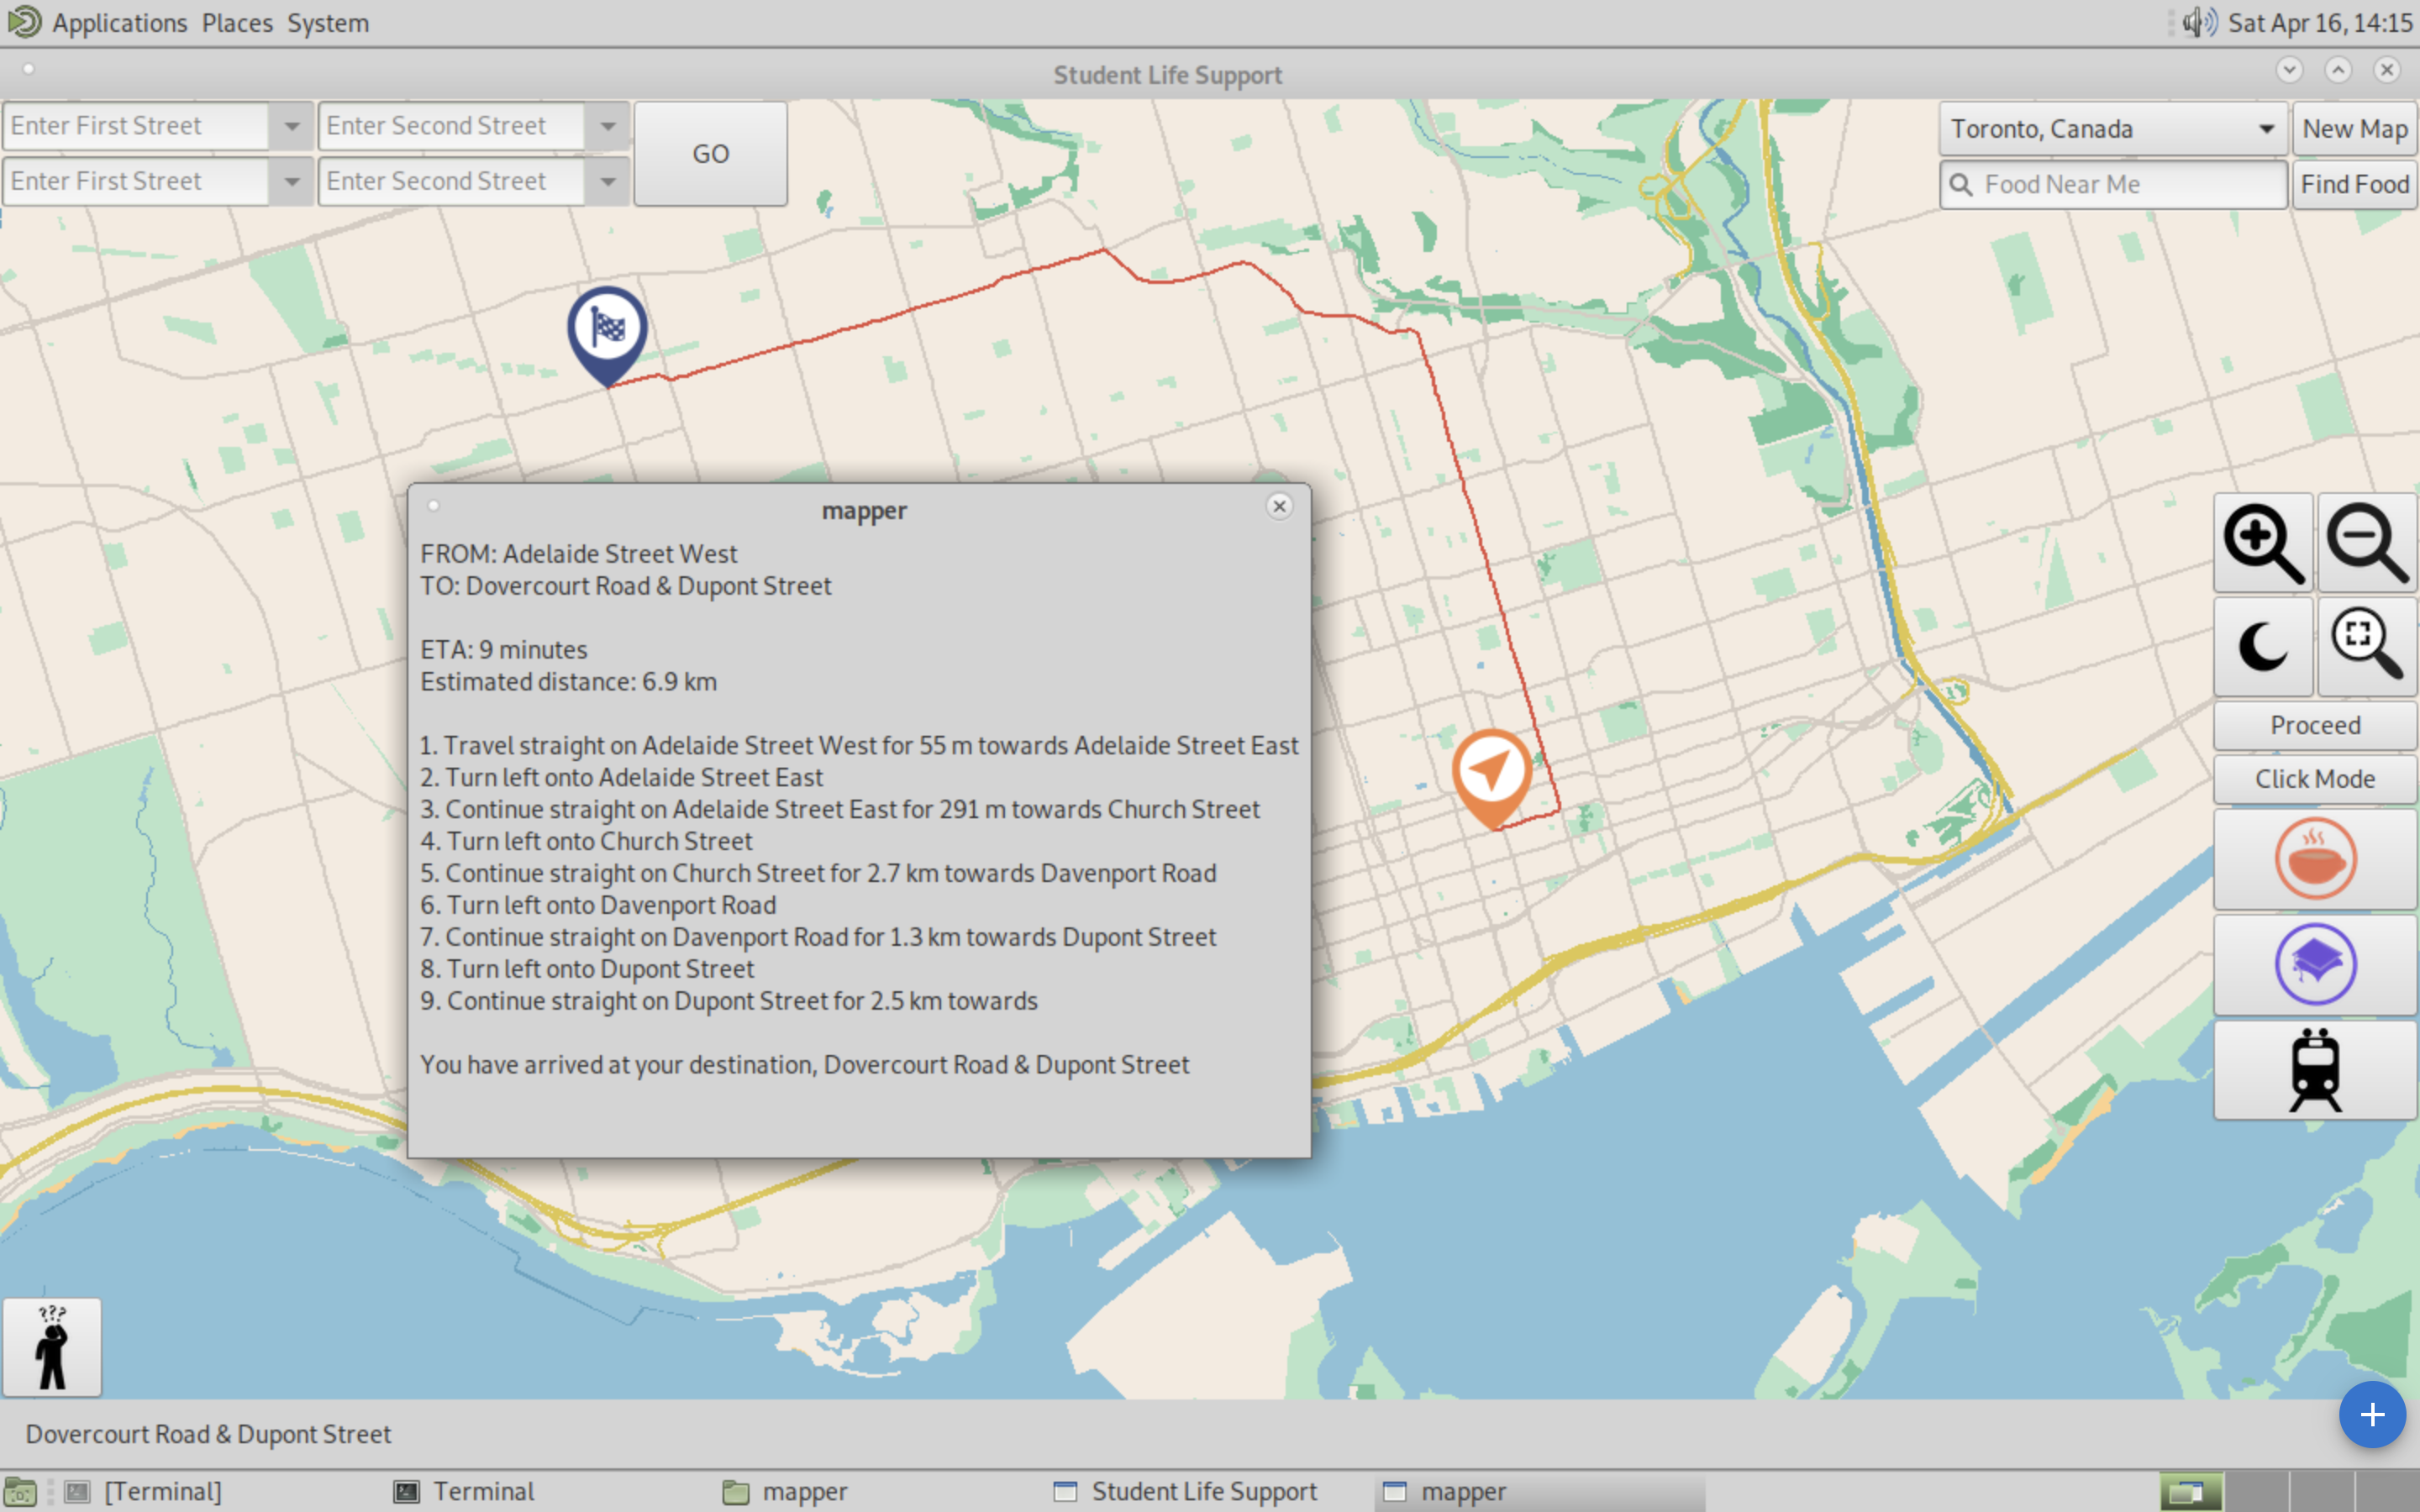Click the zoom-to-fit magnifier icon
Image resolution: width=2420 pixels, height=1512 pixels.
tap(2366, 647)
